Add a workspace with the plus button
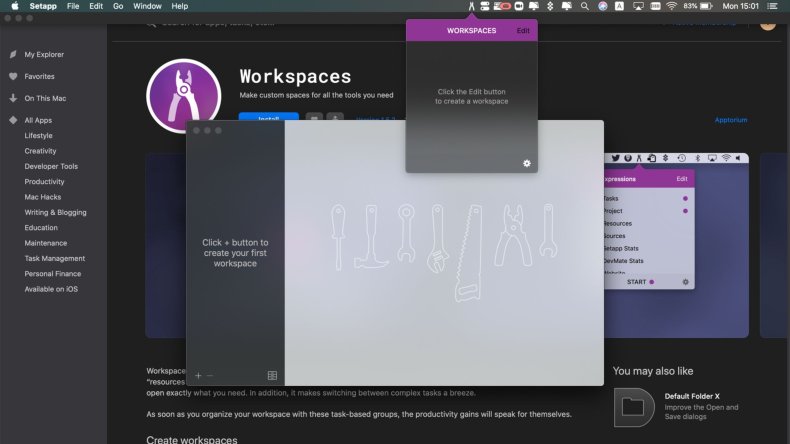The height and width of the screenshot is (444, 790). pos(198,375)
